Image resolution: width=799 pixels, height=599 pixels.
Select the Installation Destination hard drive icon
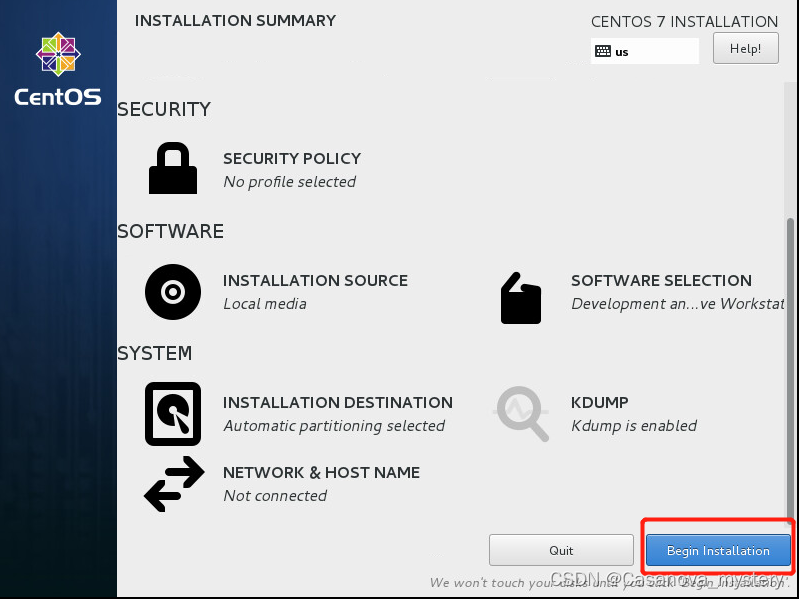[x=173, y=414]
